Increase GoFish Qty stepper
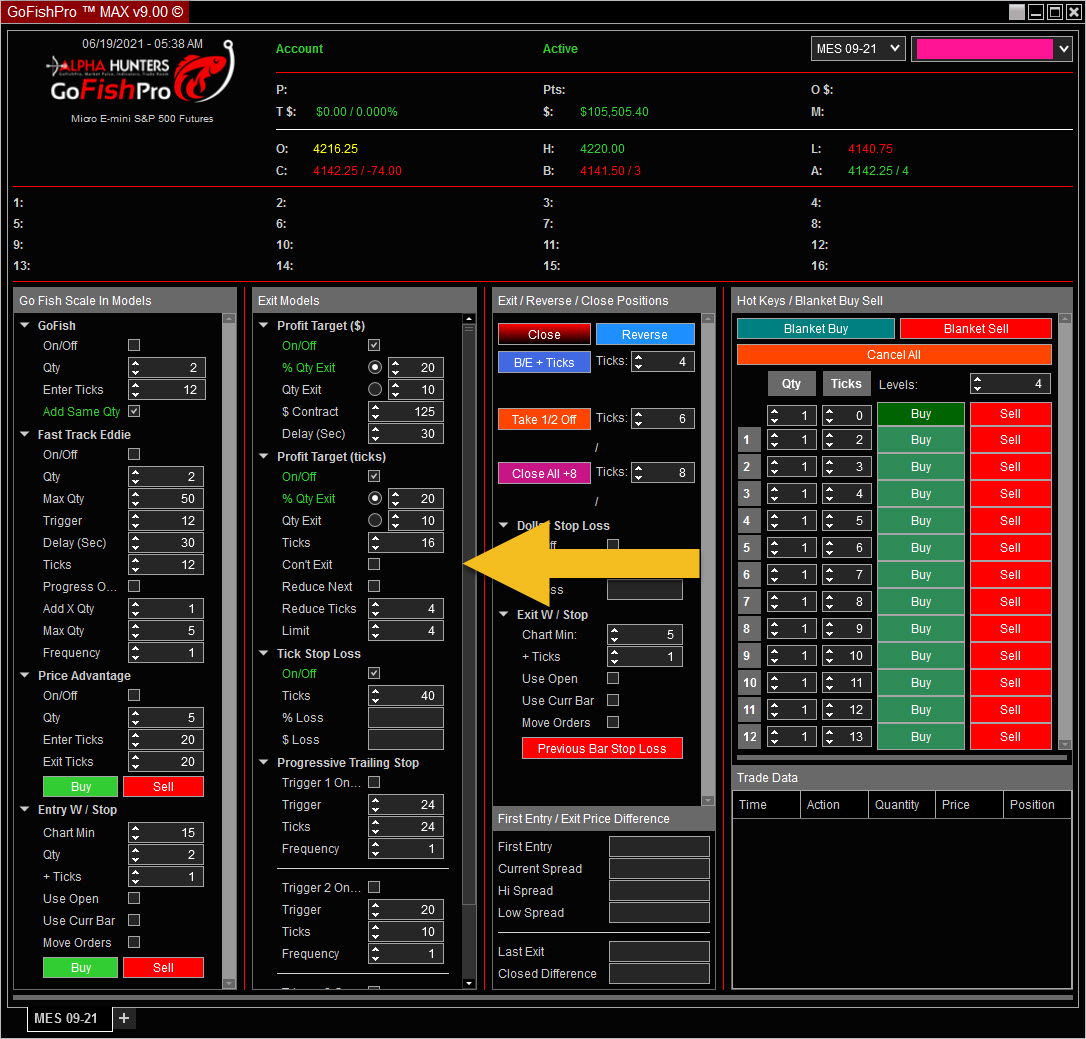Image resolution: width=1086 pixels, height=1039 pixels. point(135,363)
